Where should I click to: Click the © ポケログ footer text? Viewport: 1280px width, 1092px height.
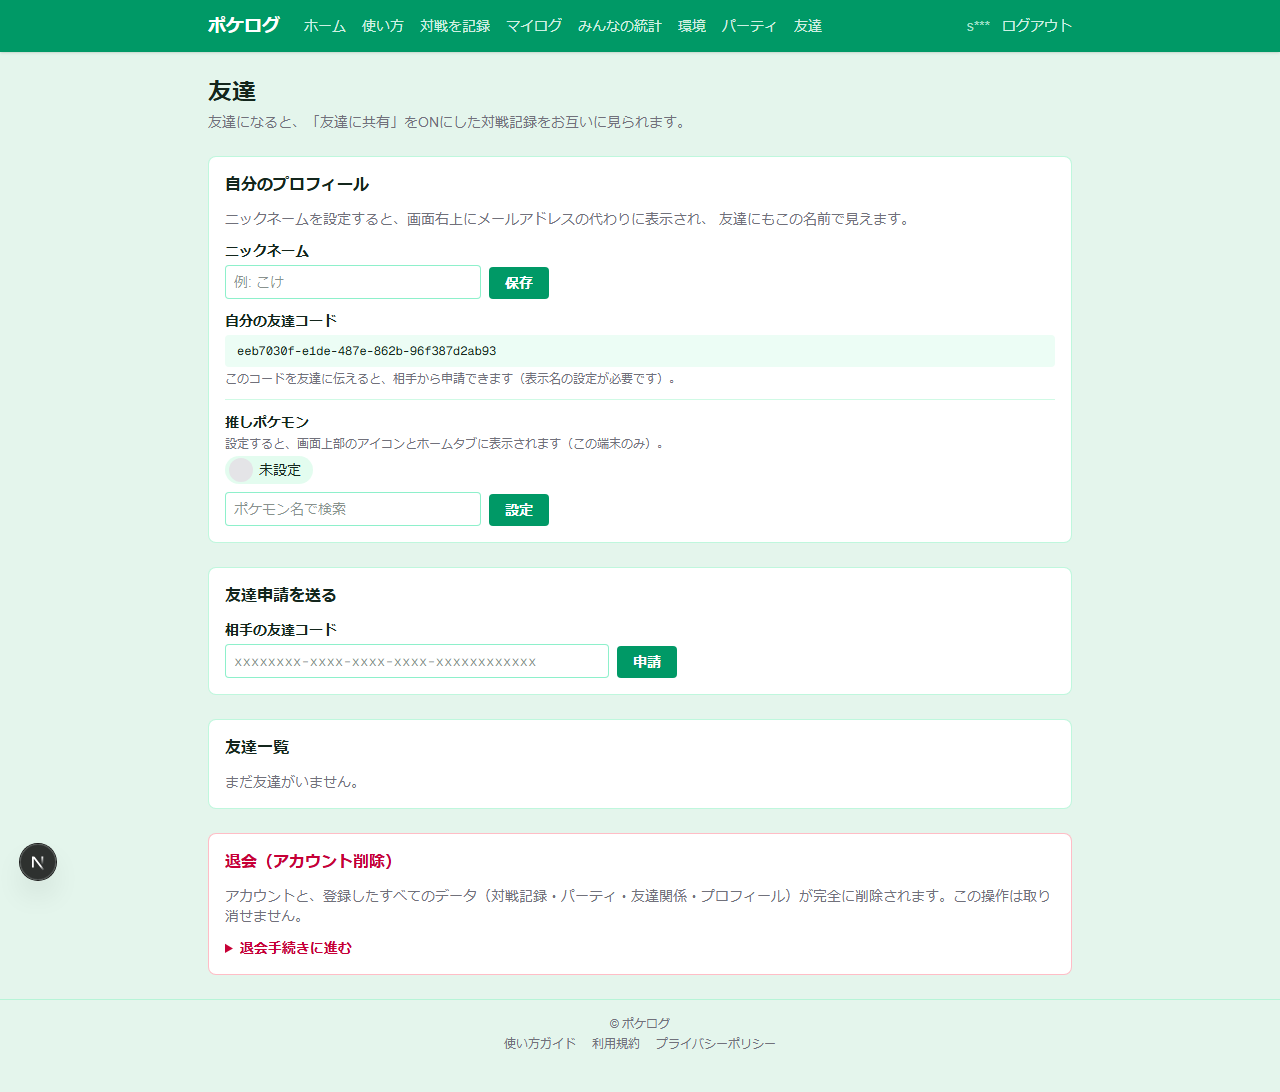pos(640,1023)
